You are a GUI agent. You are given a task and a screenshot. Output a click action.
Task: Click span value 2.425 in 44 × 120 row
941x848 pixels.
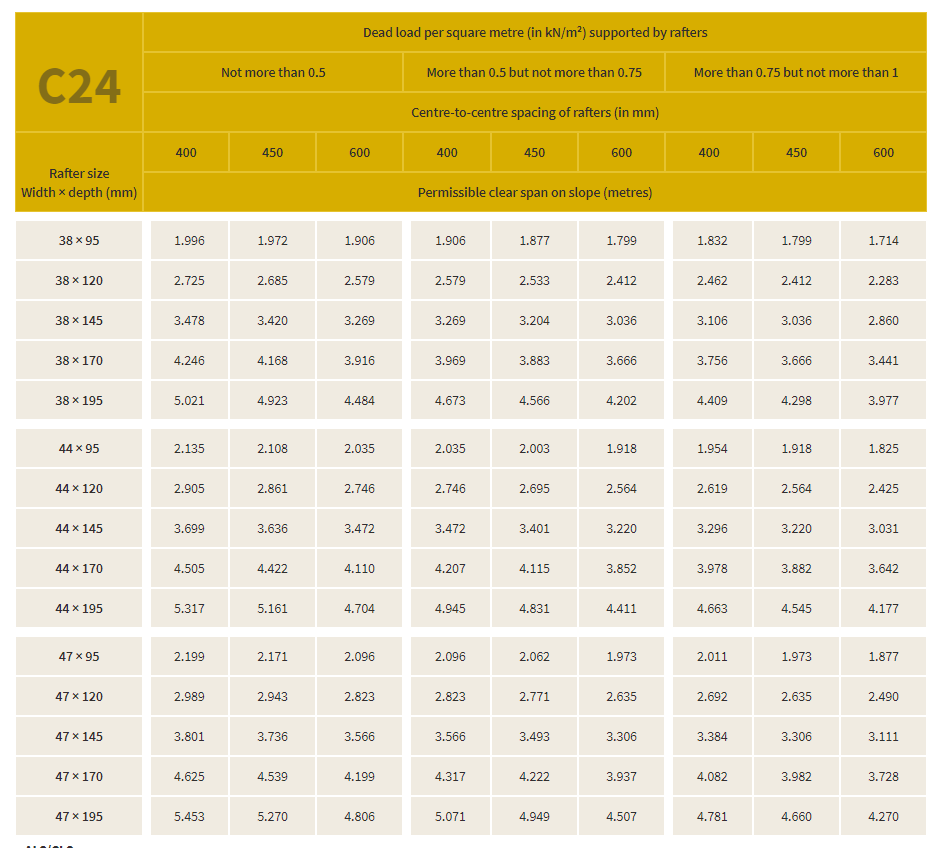coord(883,489)
